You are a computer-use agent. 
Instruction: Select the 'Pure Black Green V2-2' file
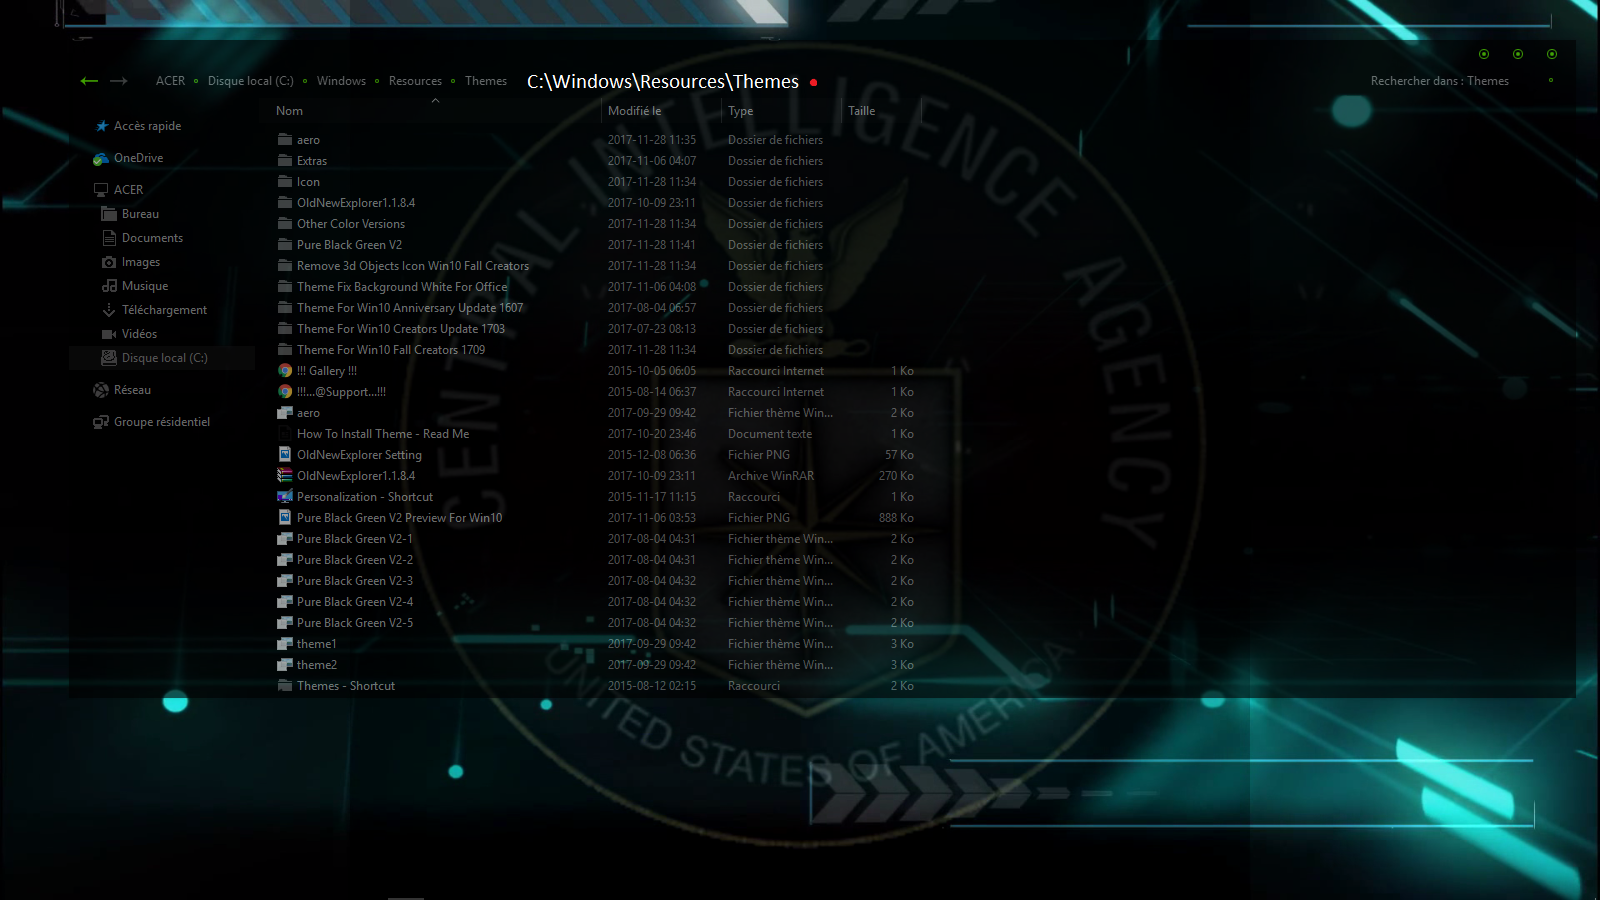click(355, 560)
